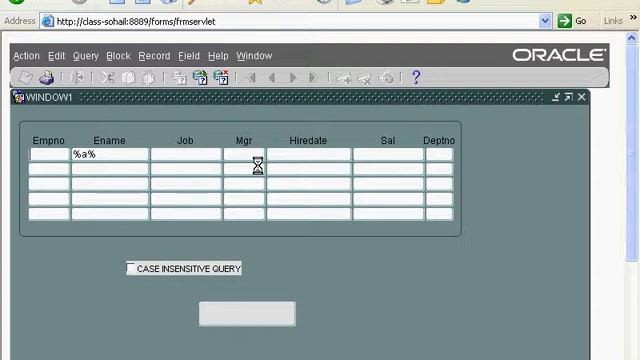Click the Remove Record toolbar icon
Screen dimensions: 640x360
364,78
